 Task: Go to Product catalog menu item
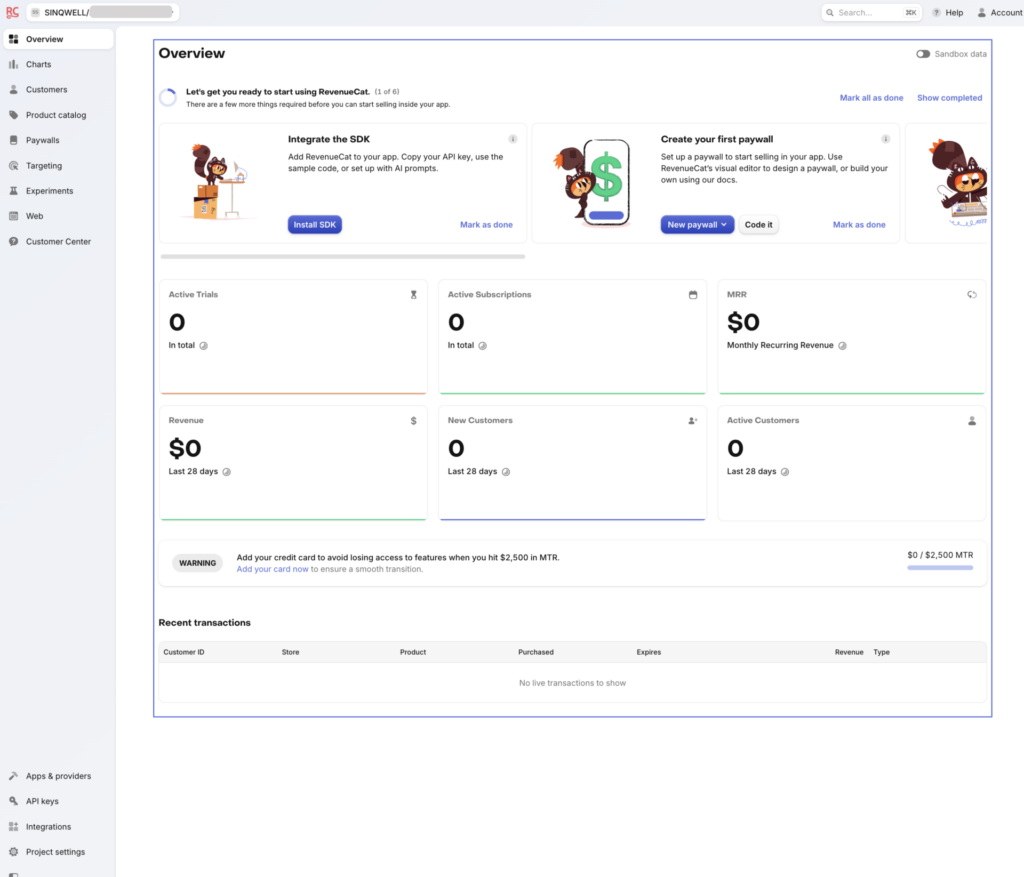pos(56,115)
